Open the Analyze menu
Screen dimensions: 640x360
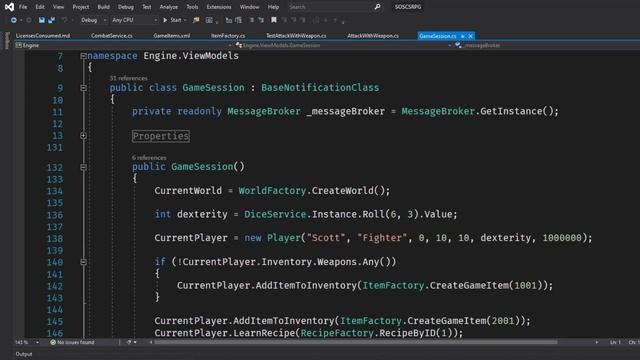[169, 7]
